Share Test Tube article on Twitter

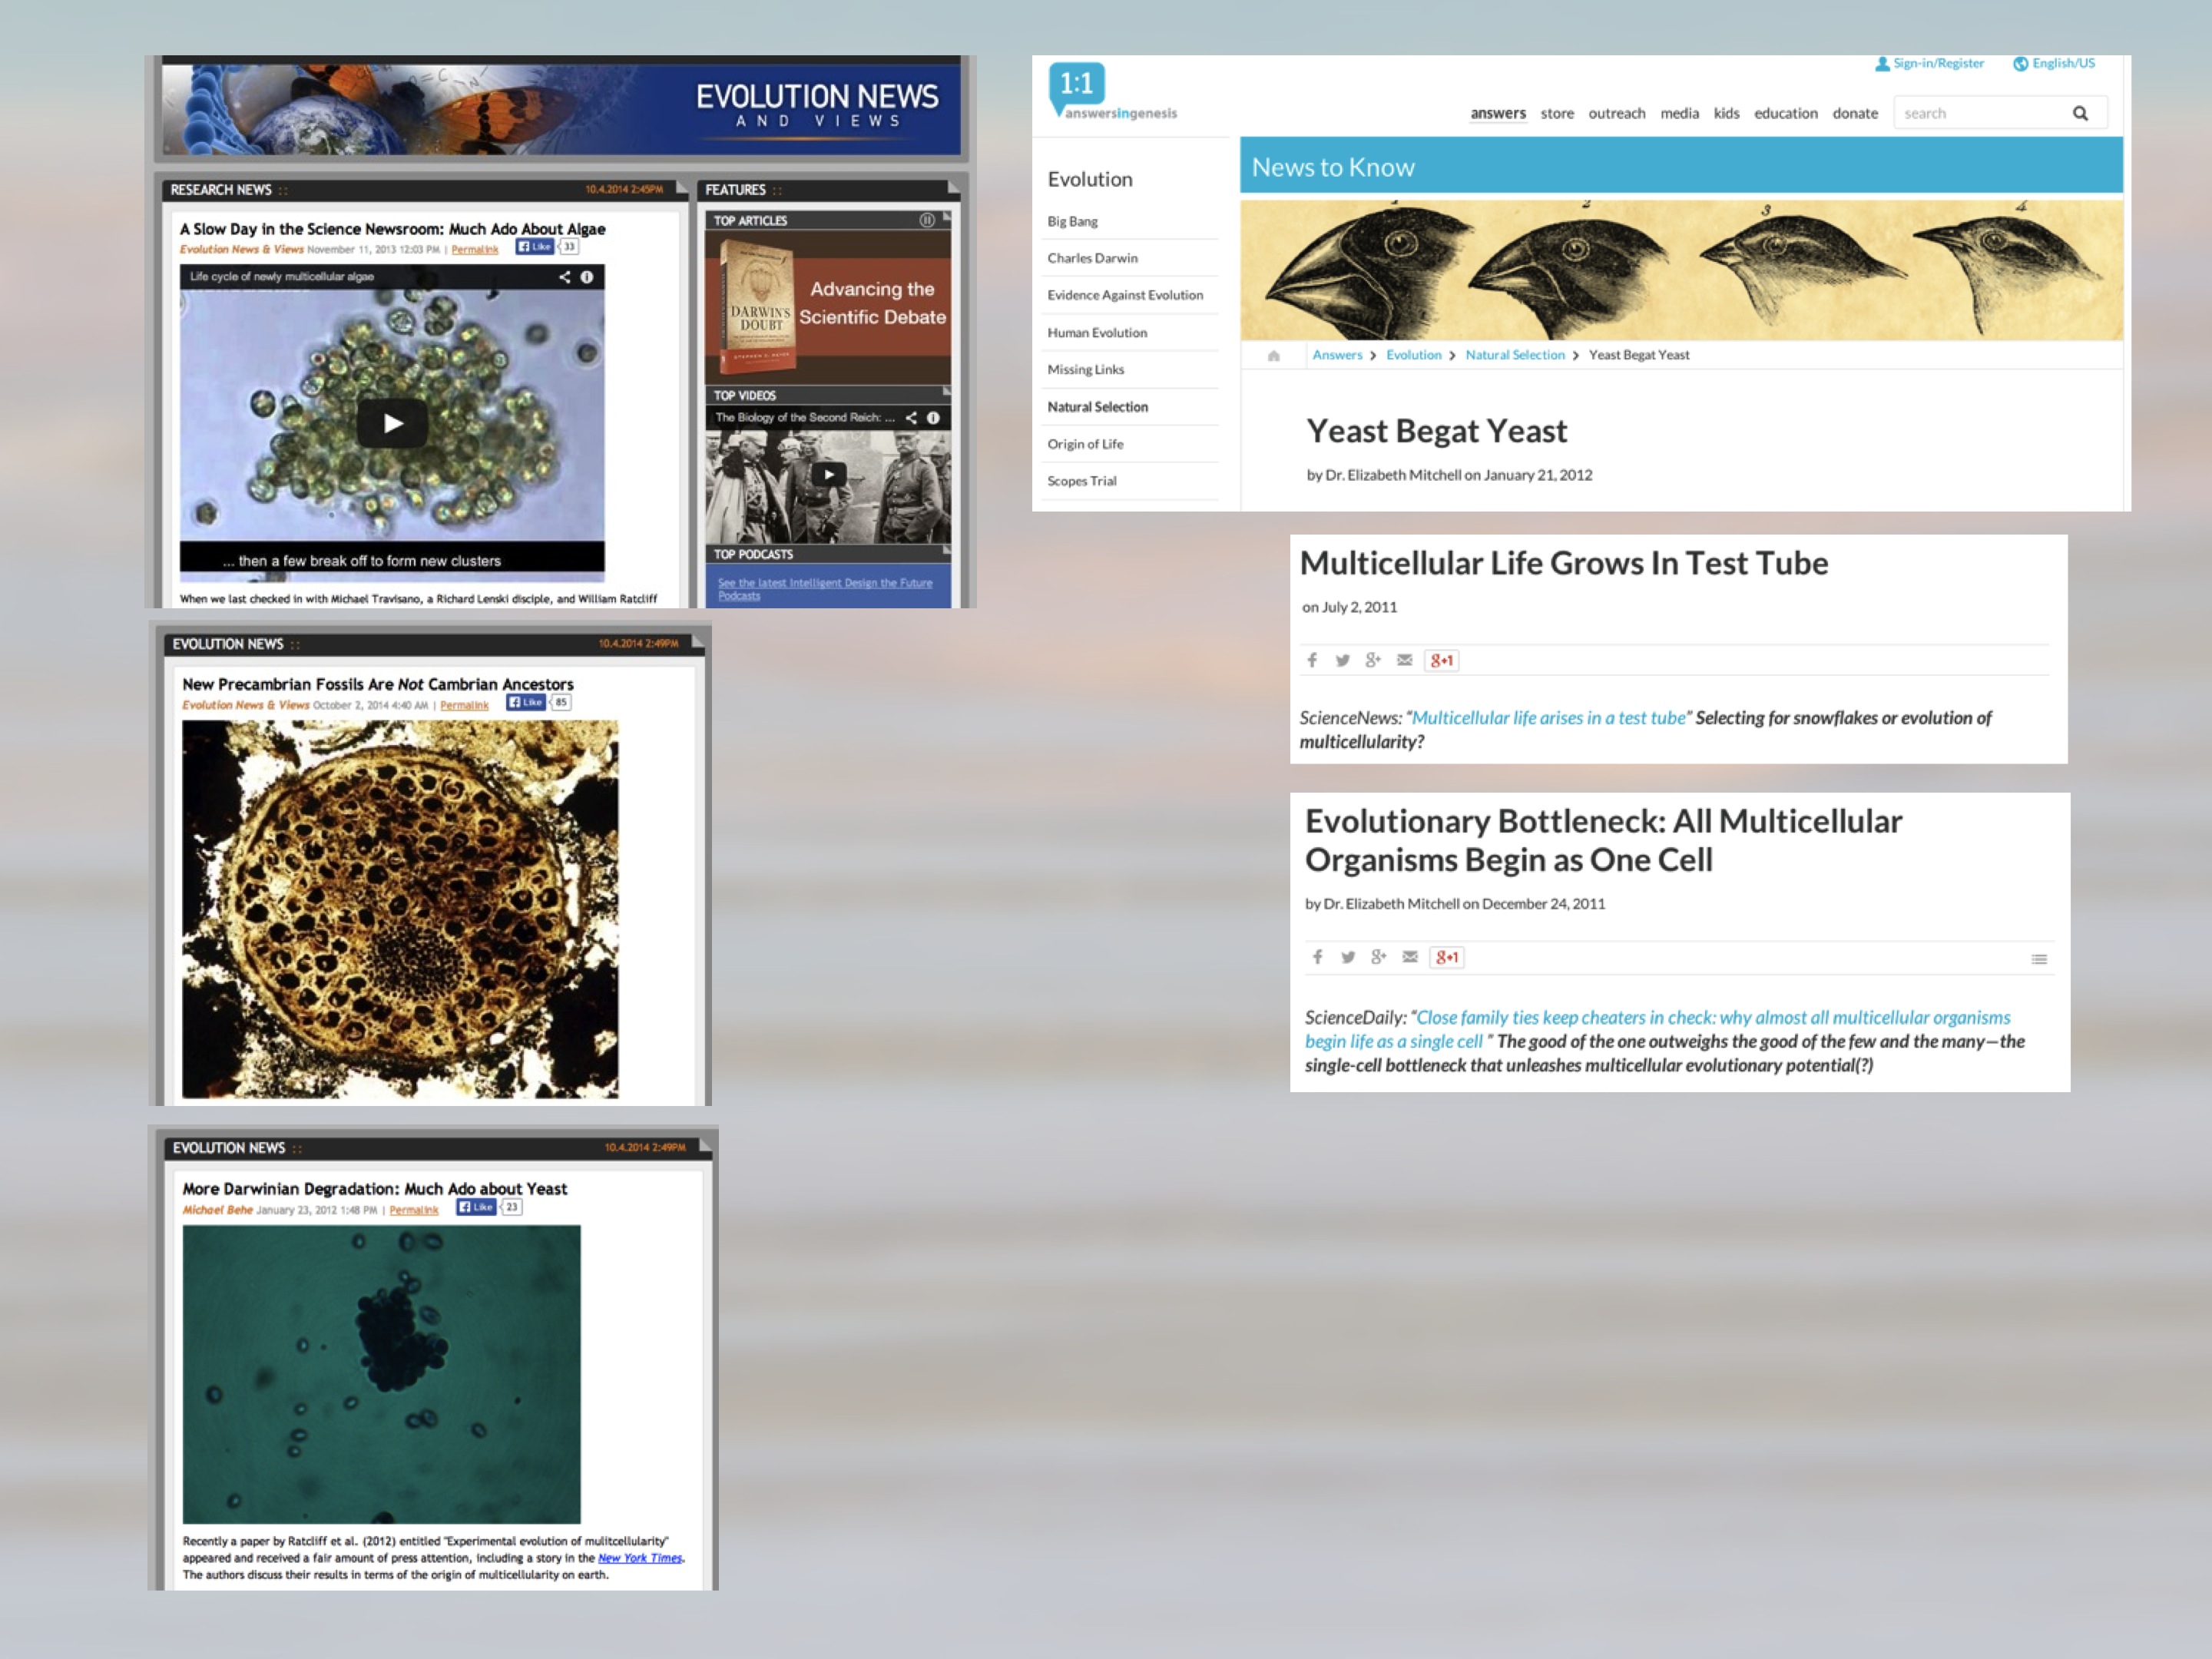click(x=1342, y=660)
